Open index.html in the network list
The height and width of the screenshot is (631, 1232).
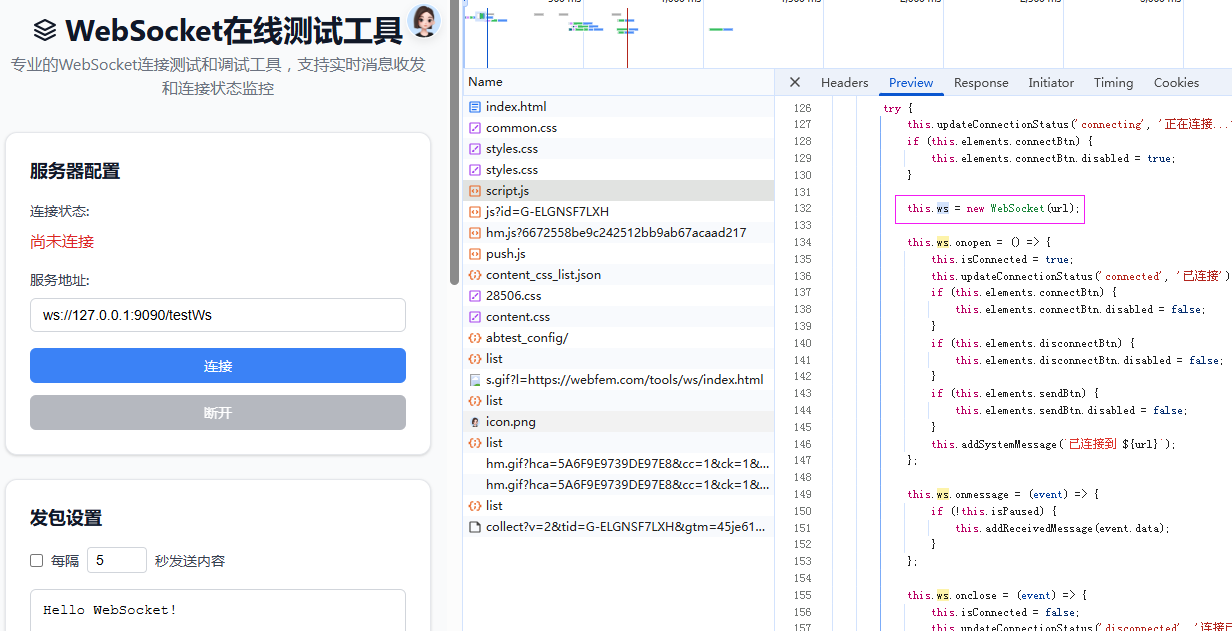coord(618,107)
